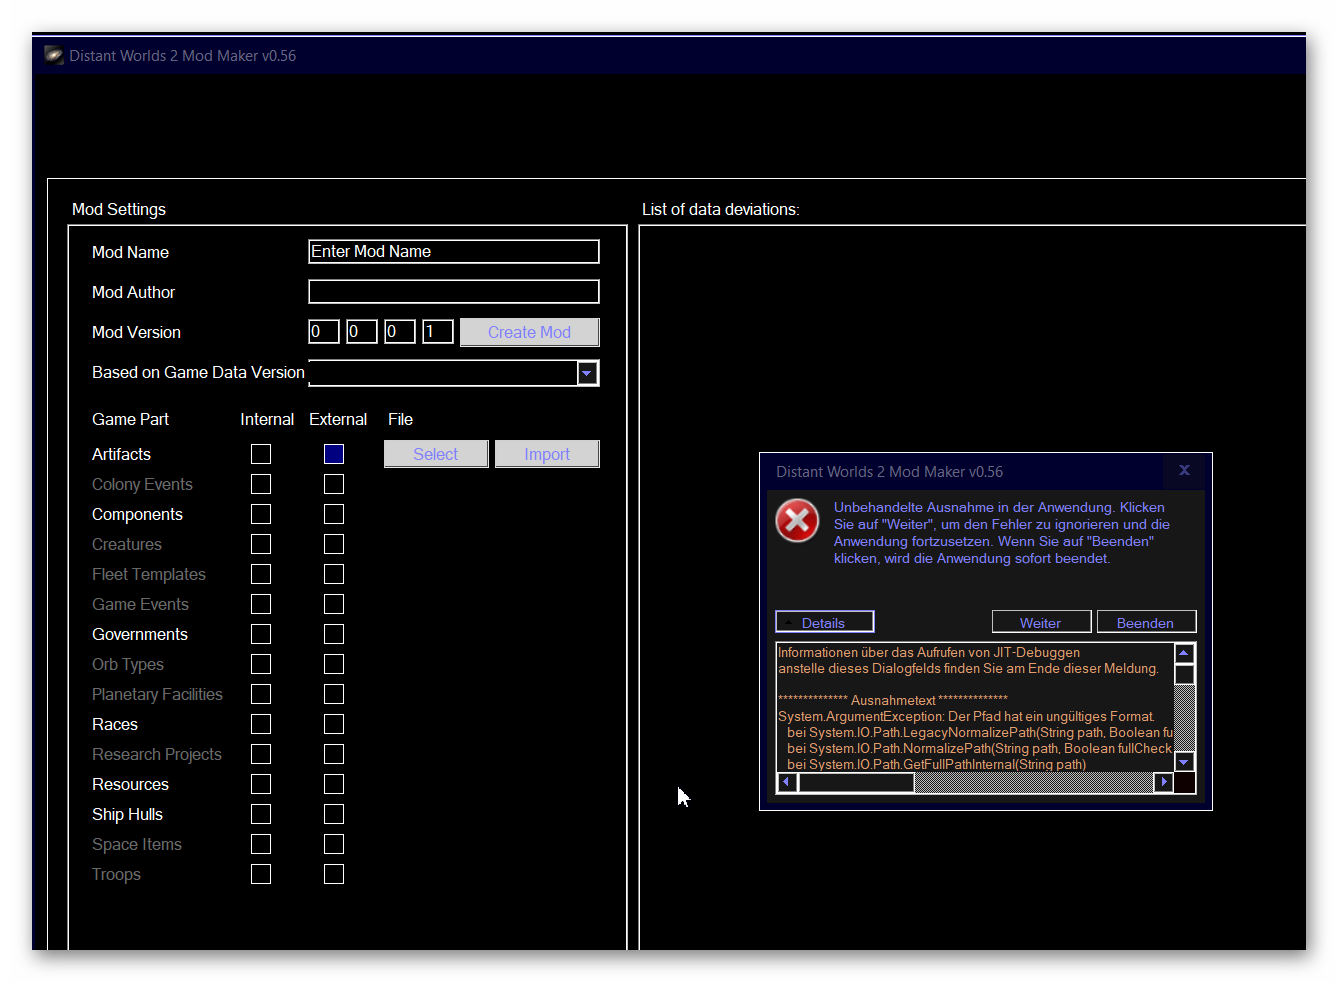The image size is (1338, 982).
Task: Click the System.ArgumentException line in details text
Action: click(x=966, y=716)
